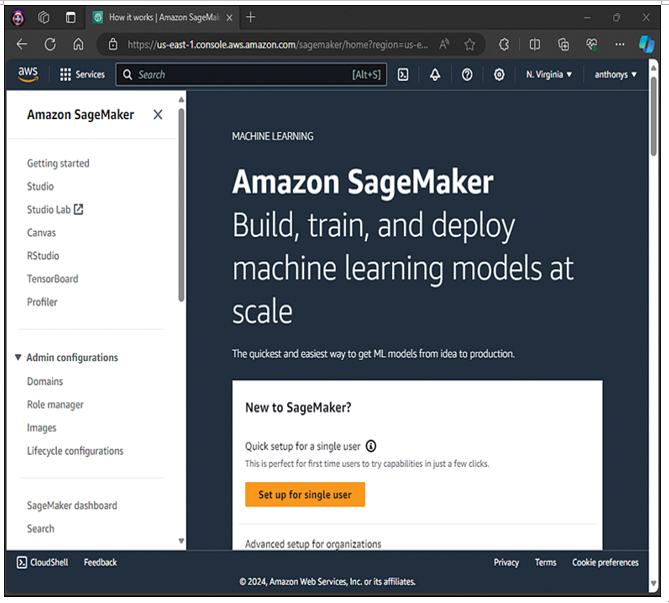This screenshot has height=603, width=669.
Task: Focus the AWS console Search field
Action: point(251,75)
